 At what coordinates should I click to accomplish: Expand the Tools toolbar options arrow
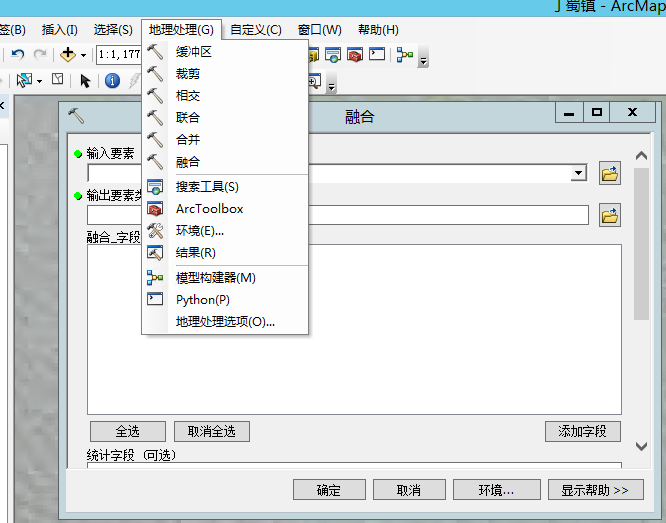331,85
